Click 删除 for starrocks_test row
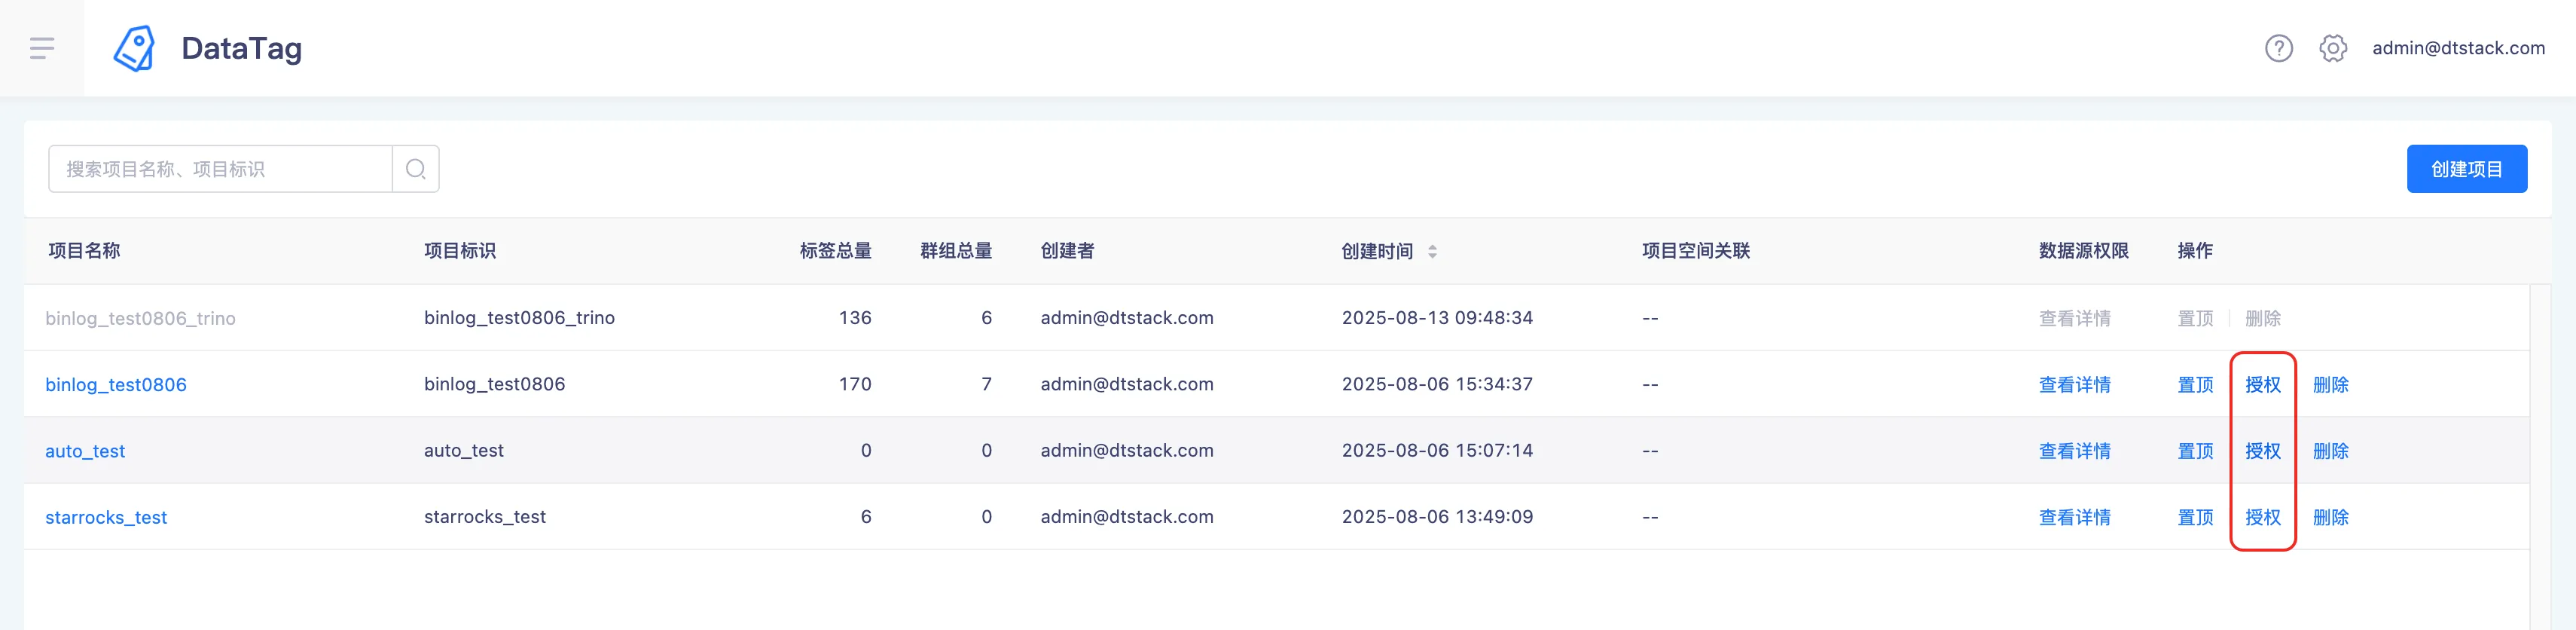This screenshot has height=630, width=2576. tap(2330, 517)
